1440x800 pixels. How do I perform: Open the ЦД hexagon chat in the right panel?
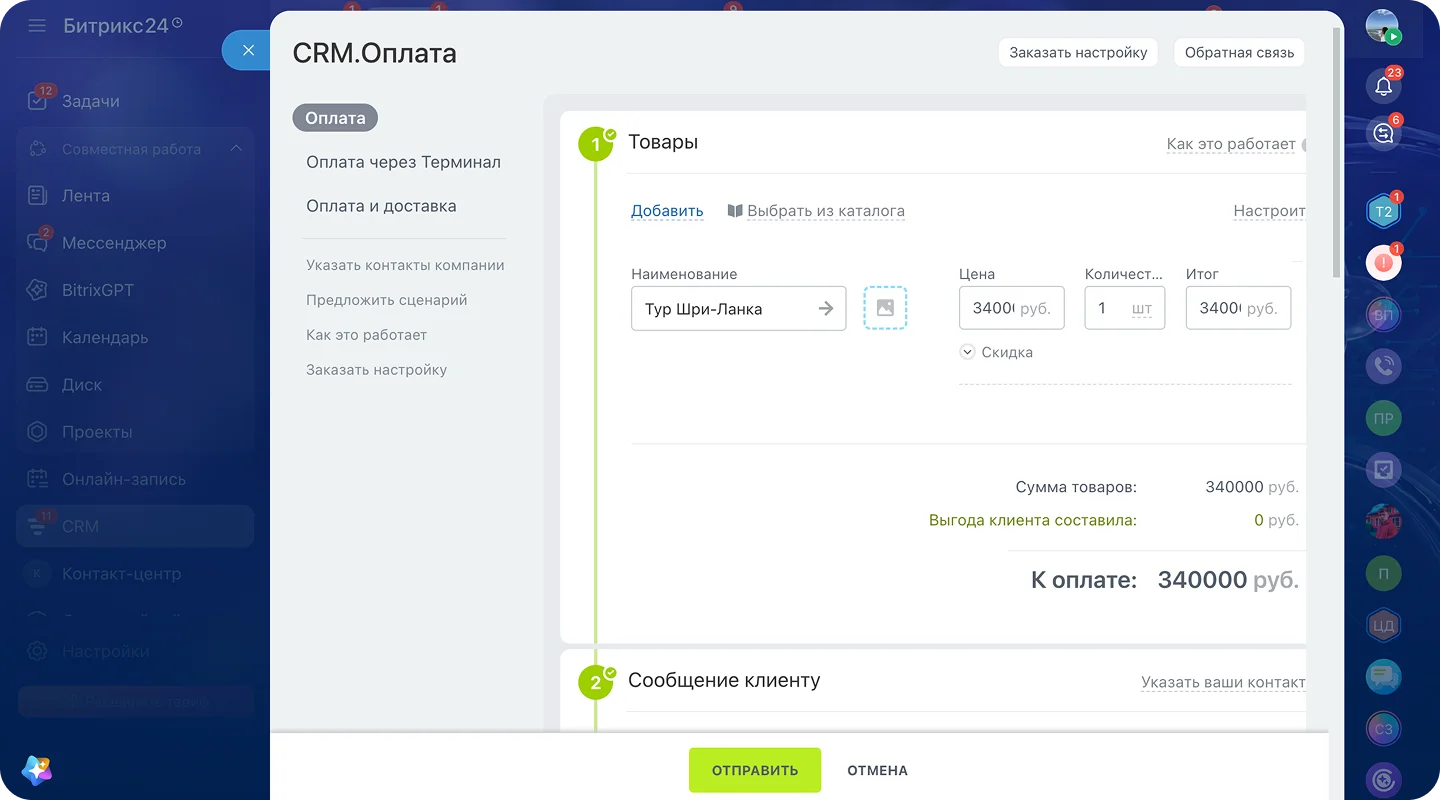[1384, 626]
